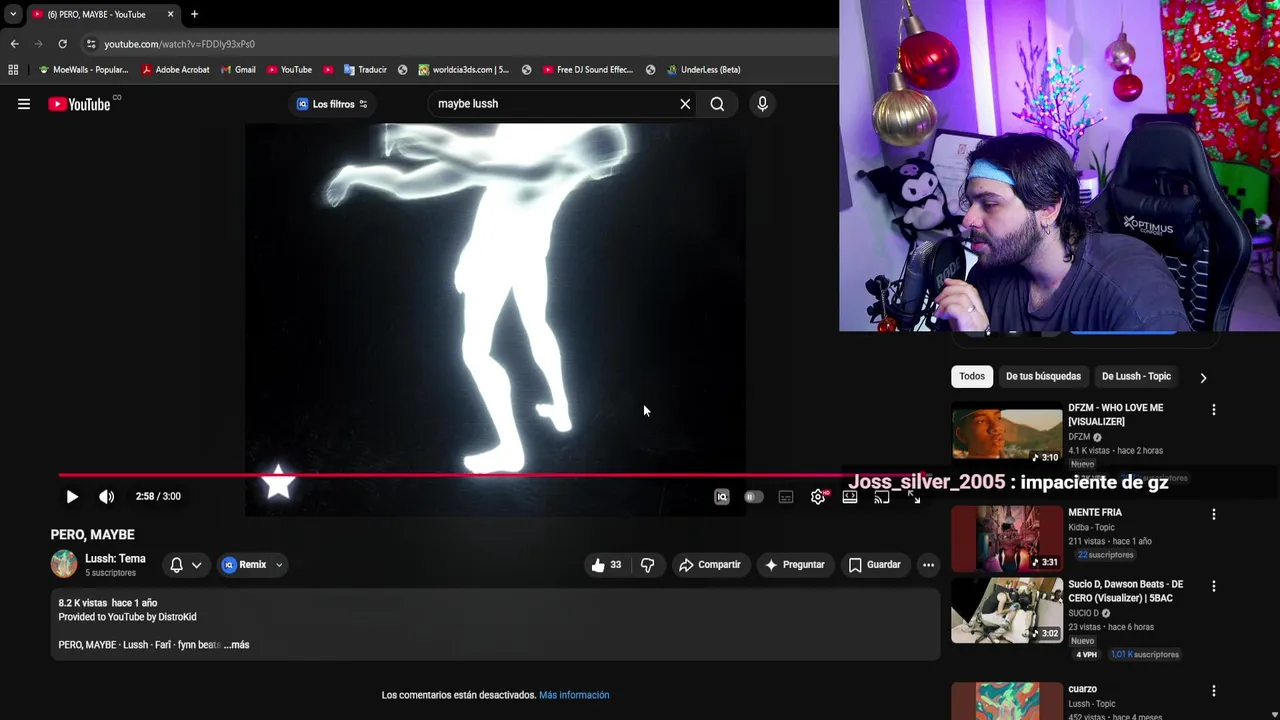Viewport: 1280px width, 720px height.
Task: Open Gmail bookmark
Action: [238, 70]
